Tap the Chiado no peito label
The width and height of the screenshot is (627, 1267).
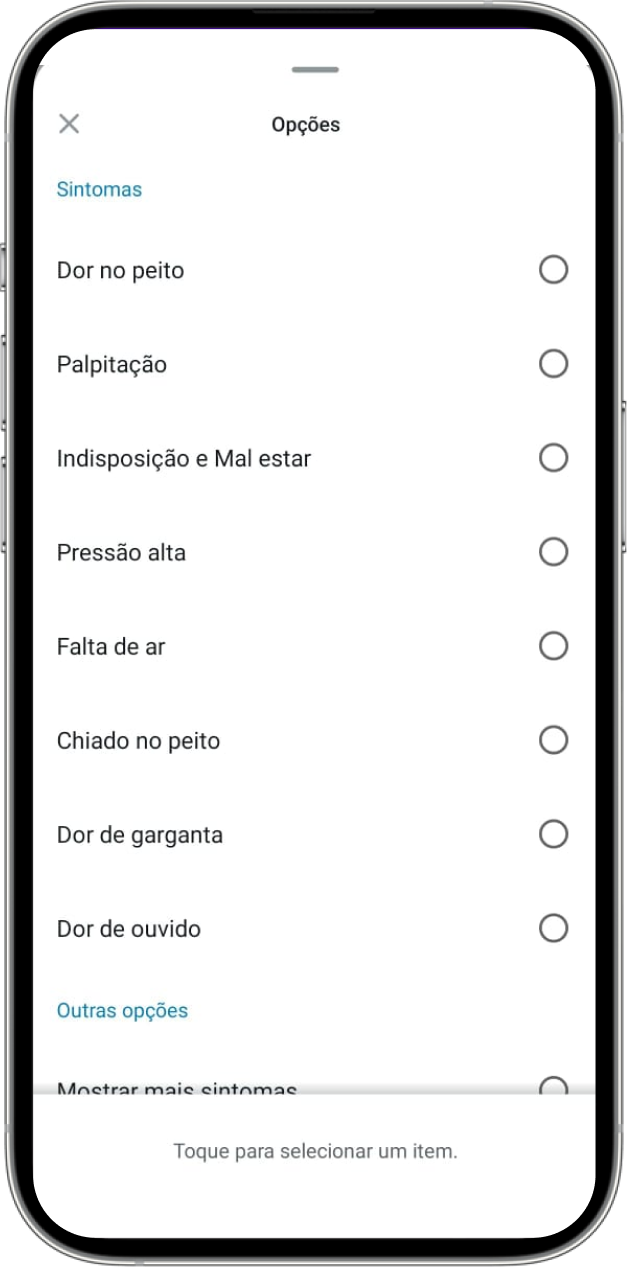[x=138, y=741]
